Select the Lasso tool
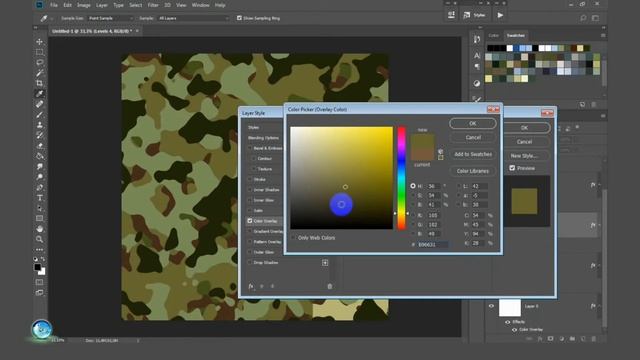The height and width of the screenshot is (360, 640). (x=40, y=62)
